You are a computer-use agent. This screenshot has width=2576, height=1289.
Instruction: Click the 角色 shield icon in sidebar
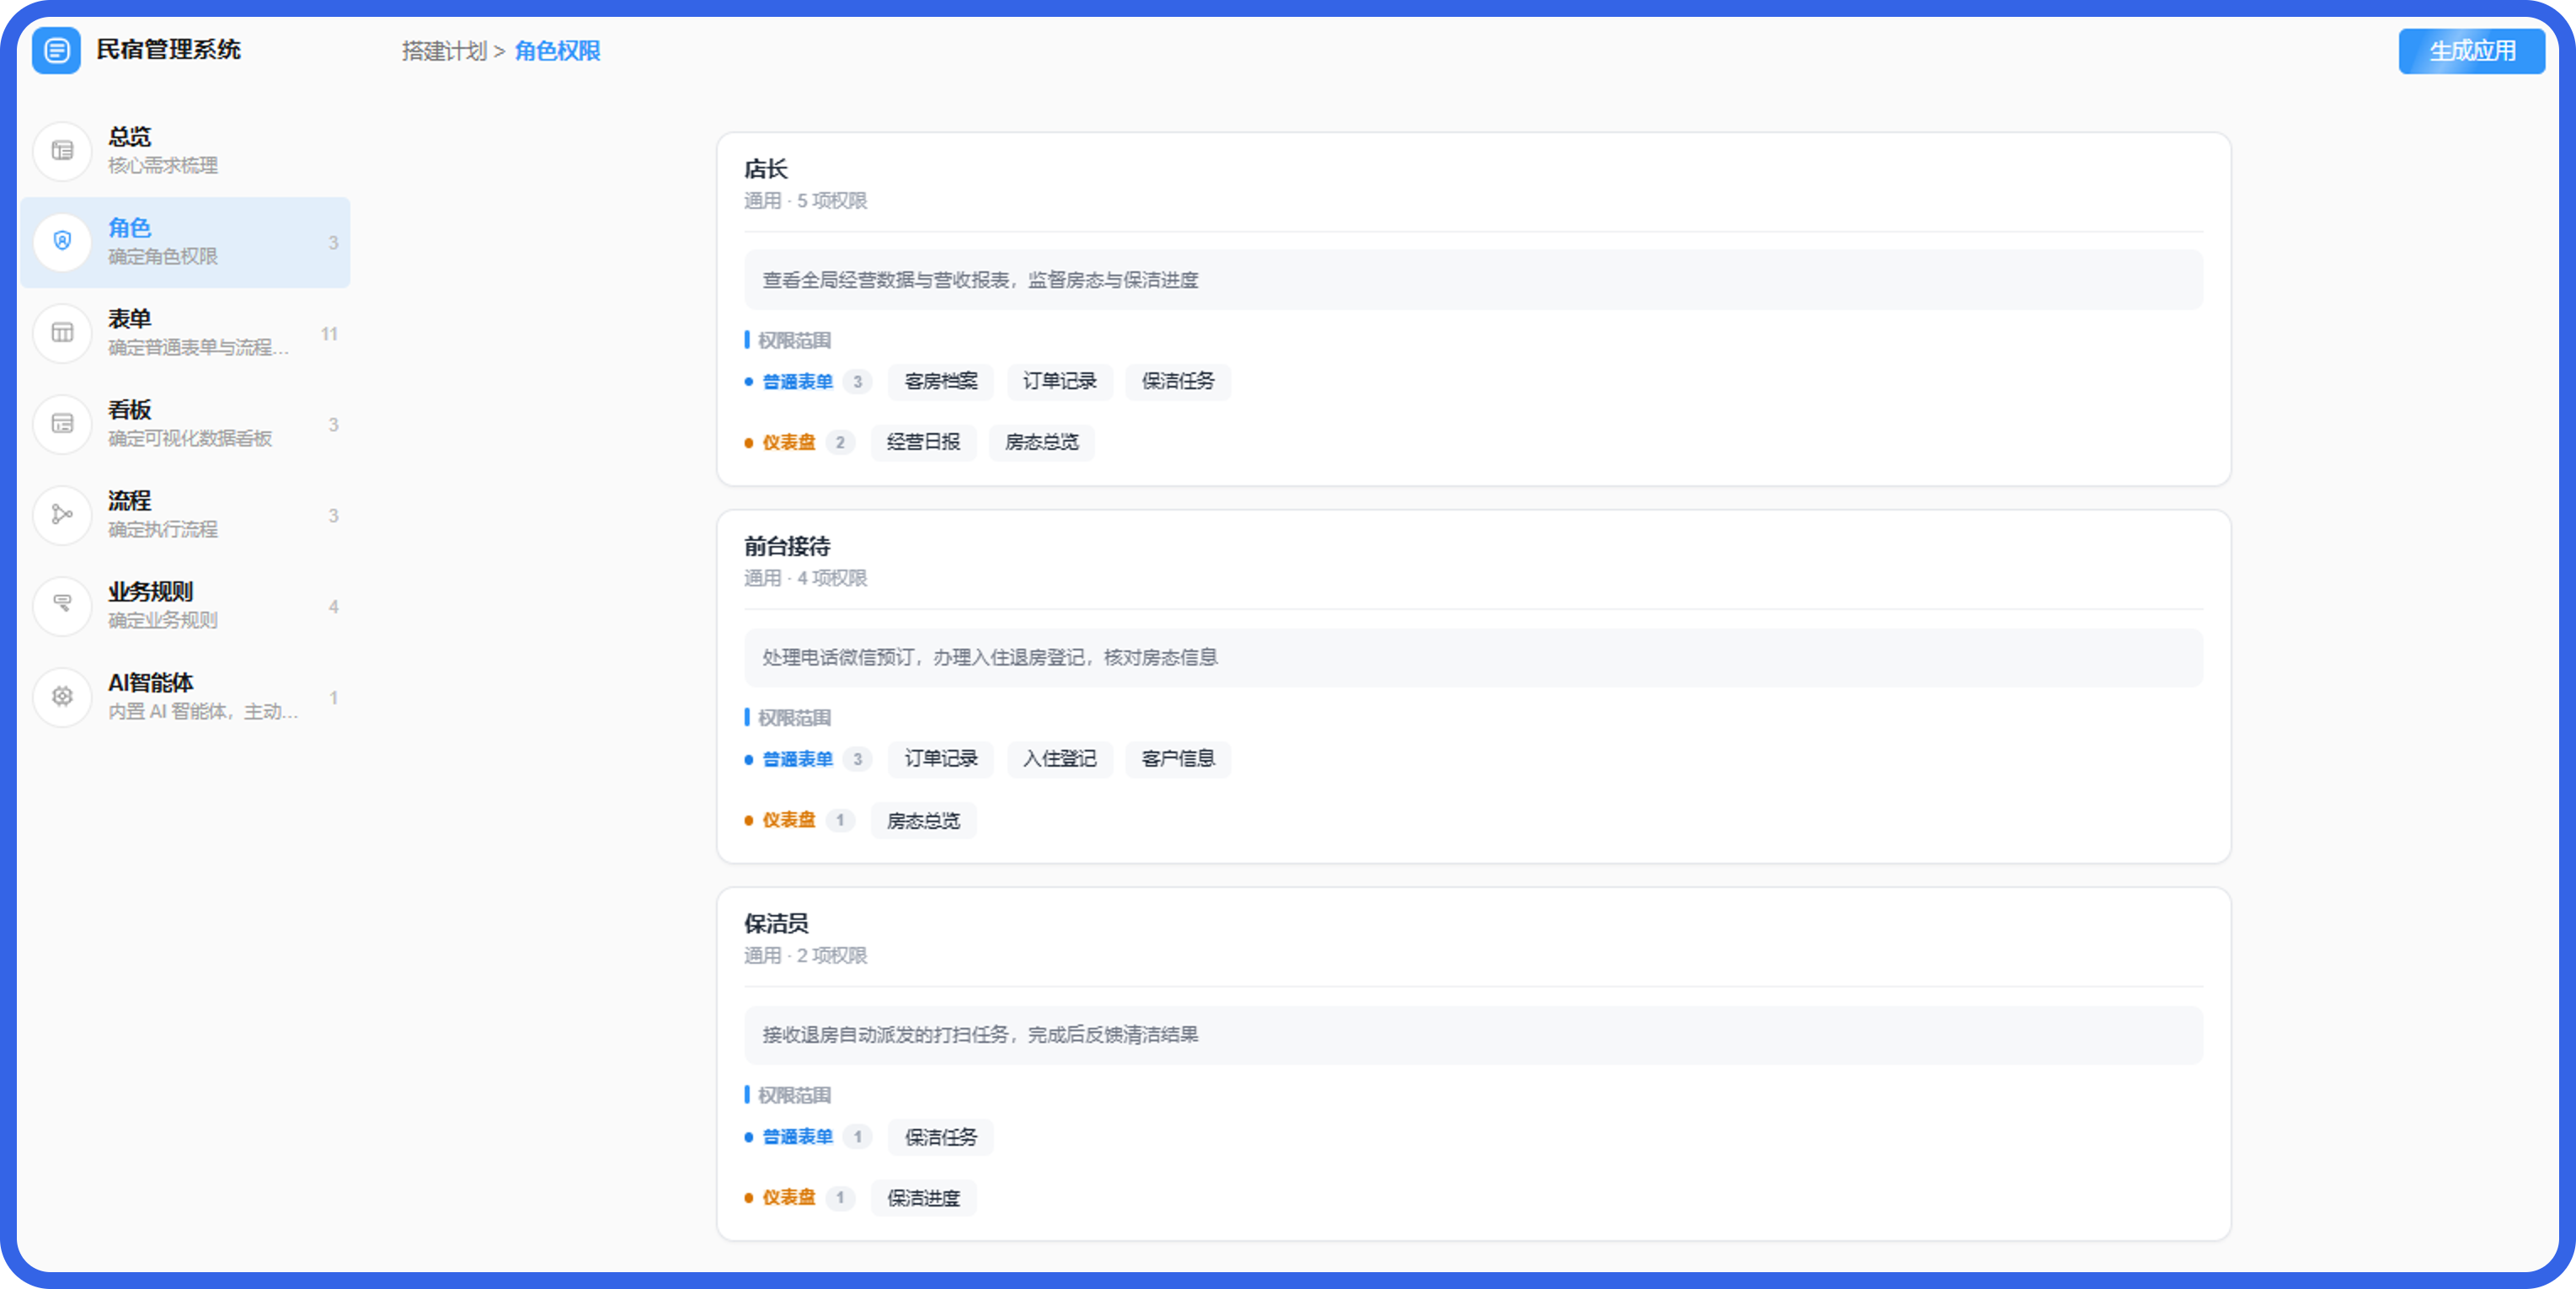tap(62, 241)
